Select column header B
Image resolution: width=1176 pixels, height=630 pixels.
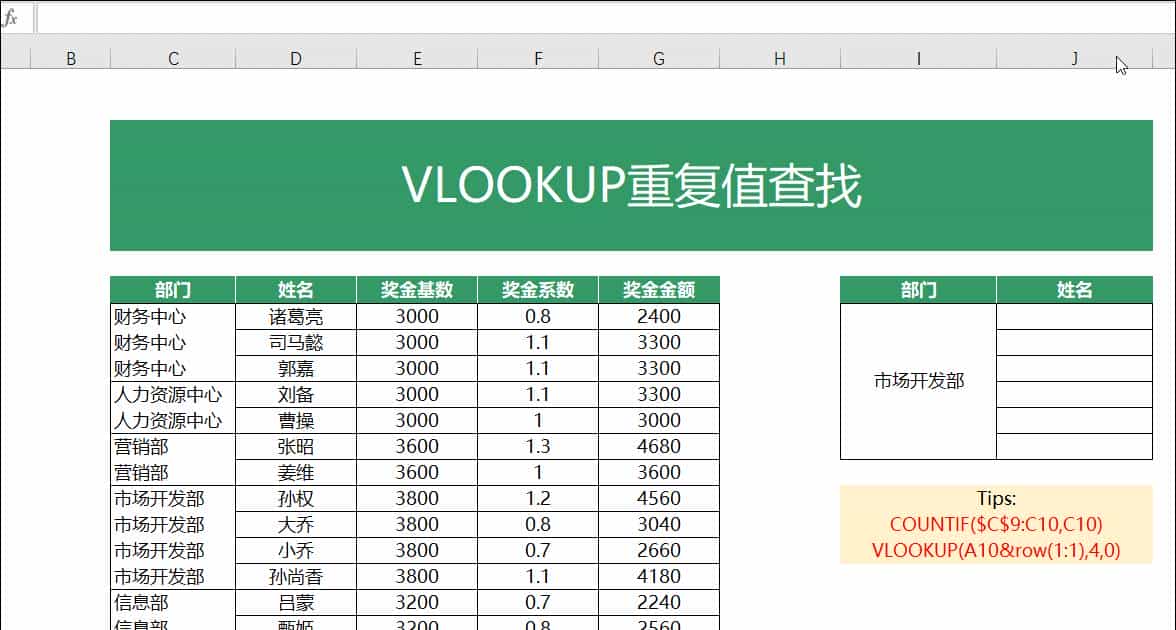pyautogui.click(x=71, y=58)
